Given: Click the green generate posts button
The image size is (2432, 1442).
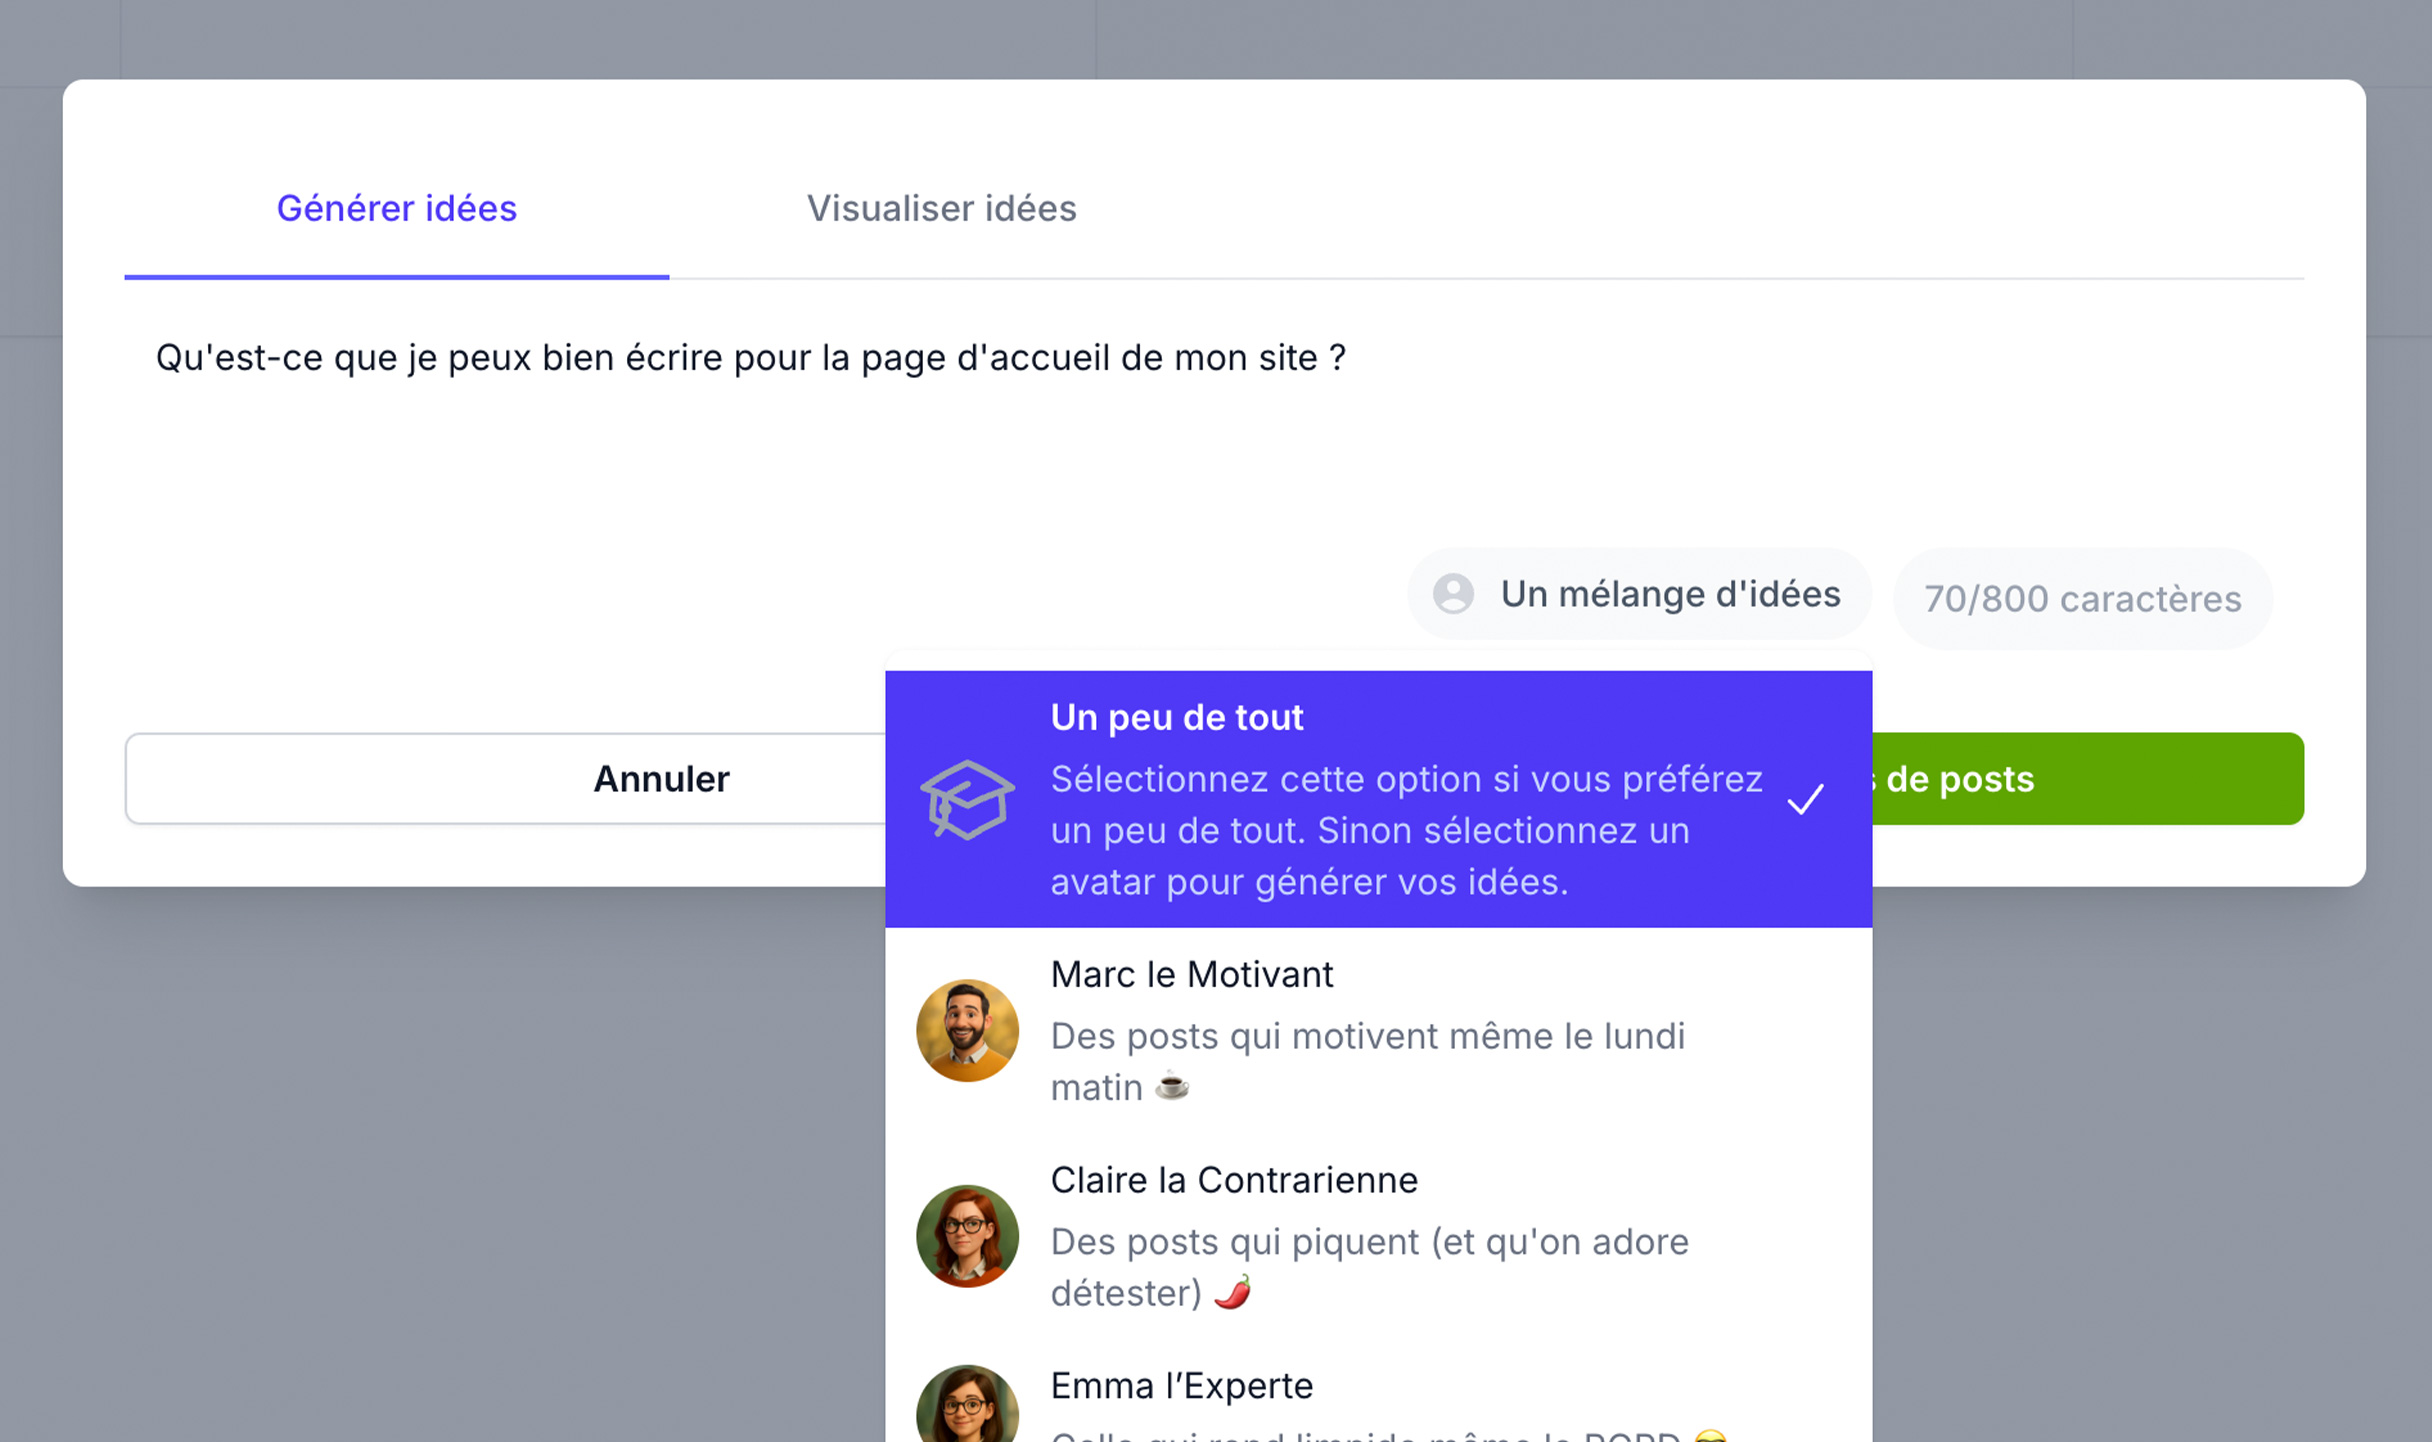Looking at the screenshot, I should pyautogui.click(x=2088, y=779).
